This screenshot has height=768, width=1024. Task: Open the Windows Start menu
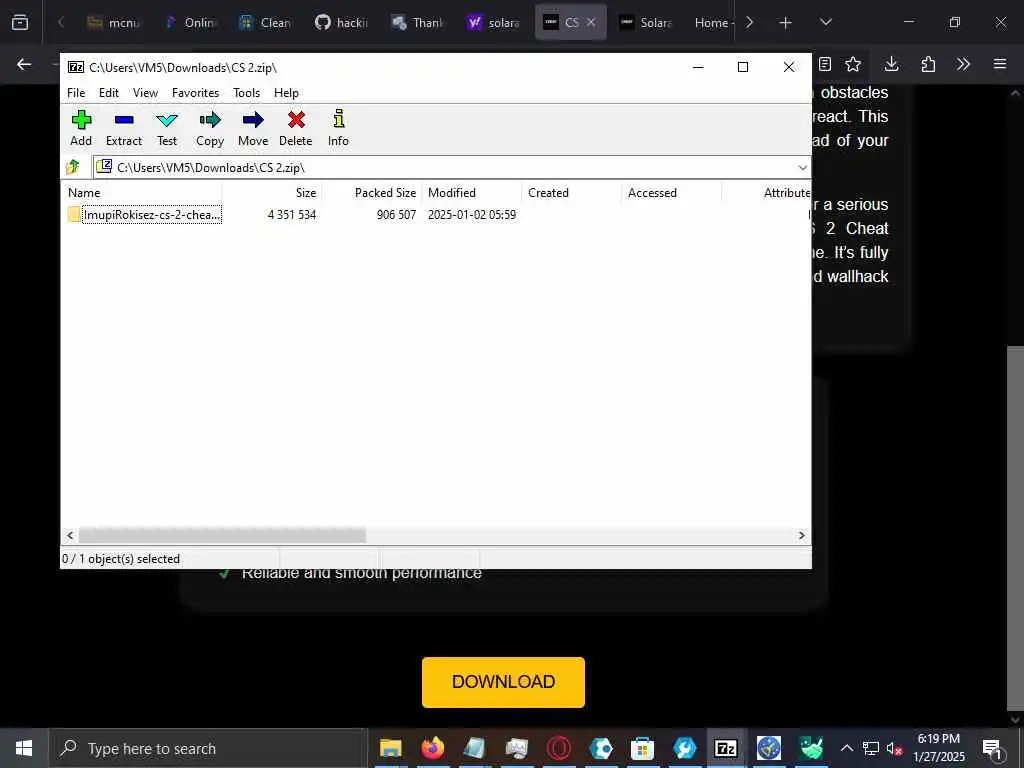pos(24,748)
